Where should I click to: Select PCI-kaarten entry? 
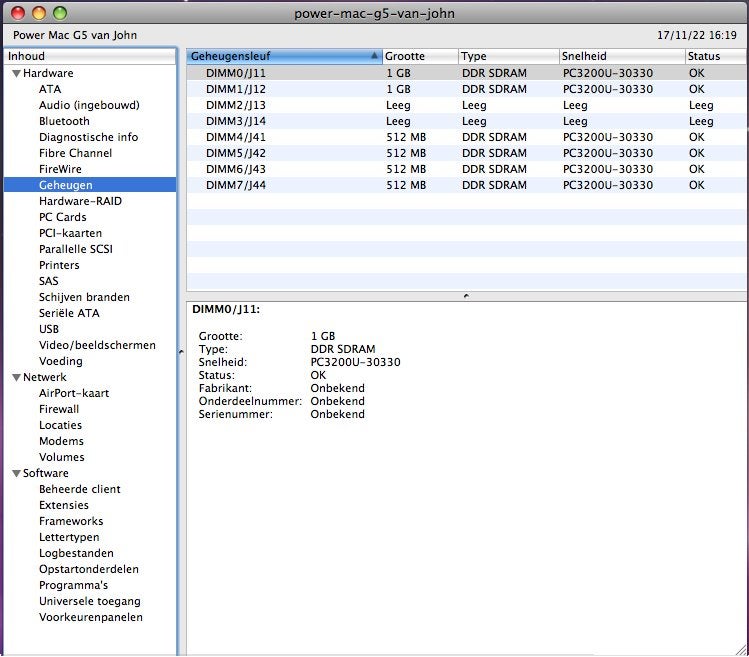[70, 233]
